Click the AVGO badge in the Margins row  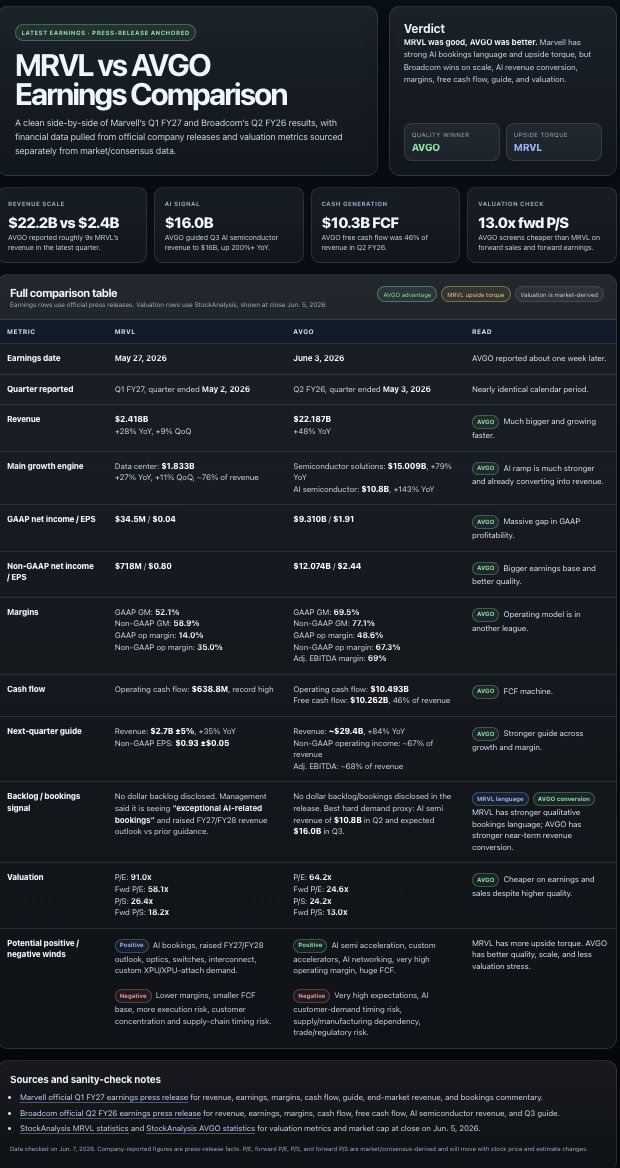(x=485, y=615)
